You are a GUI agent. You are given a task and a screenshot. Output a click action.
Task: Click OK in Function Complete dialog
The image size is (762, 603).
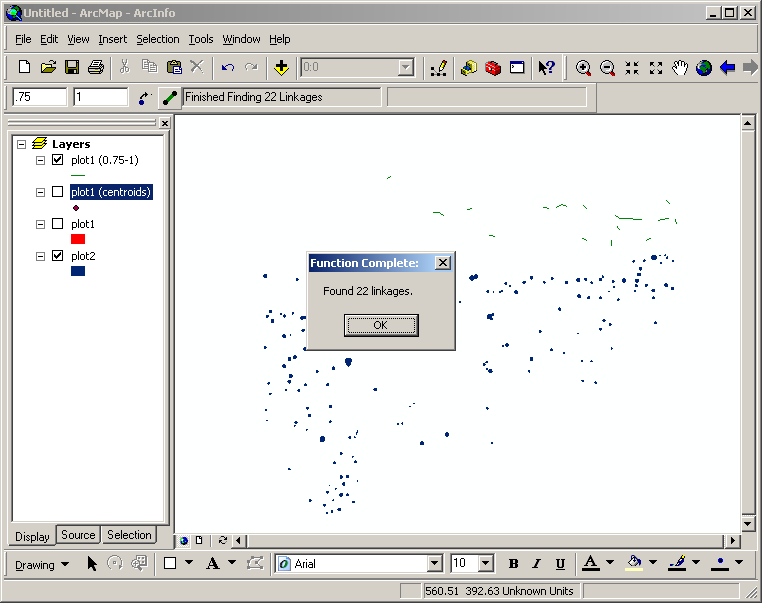coord(380,325)
